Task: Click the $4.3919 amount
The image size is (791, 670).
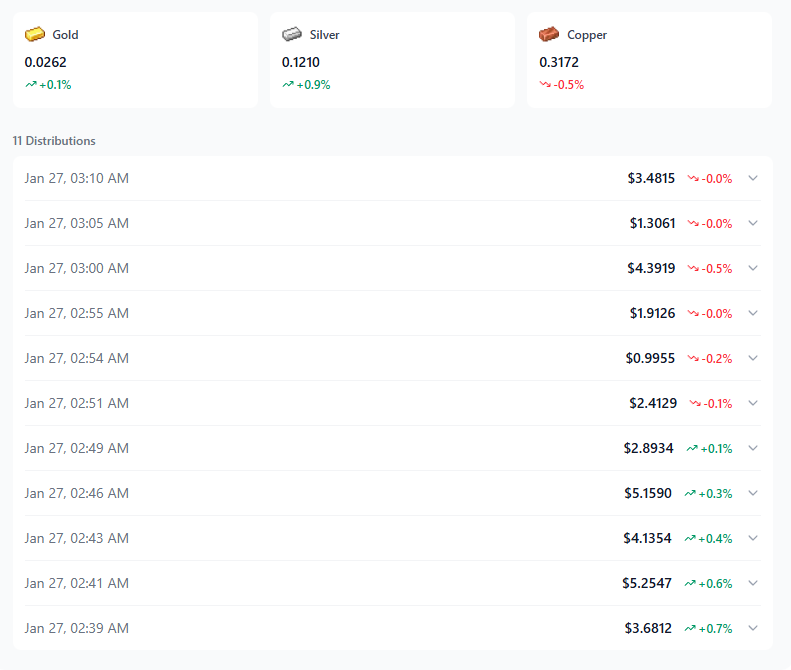Action: point(651,268)
